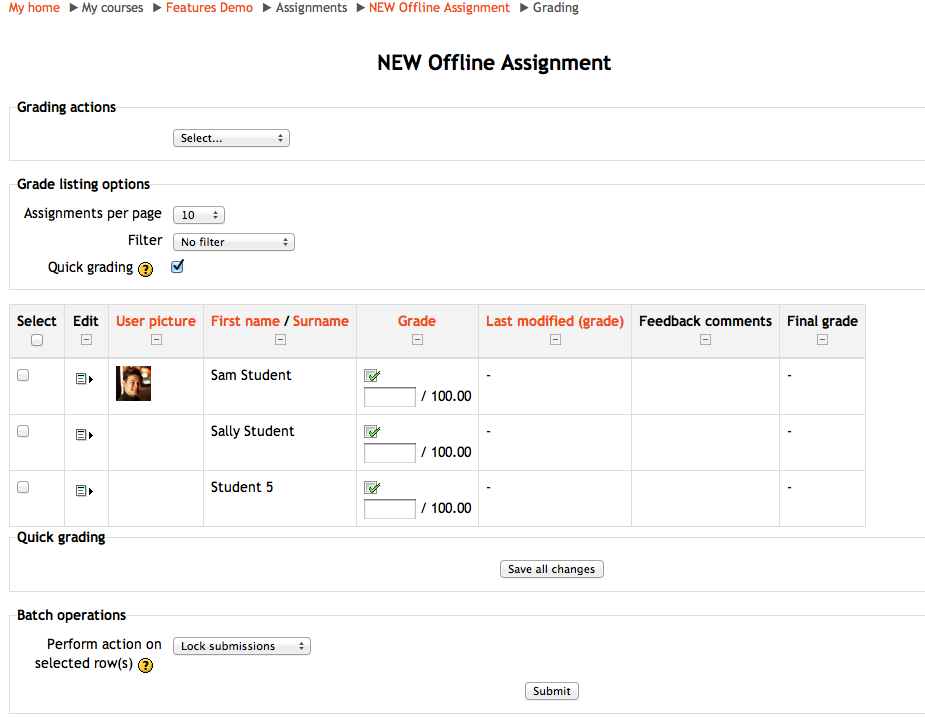Viewport: 925px width, 718px height.
Task: Click grade input field for Student 5
Action: coord(390,509)
